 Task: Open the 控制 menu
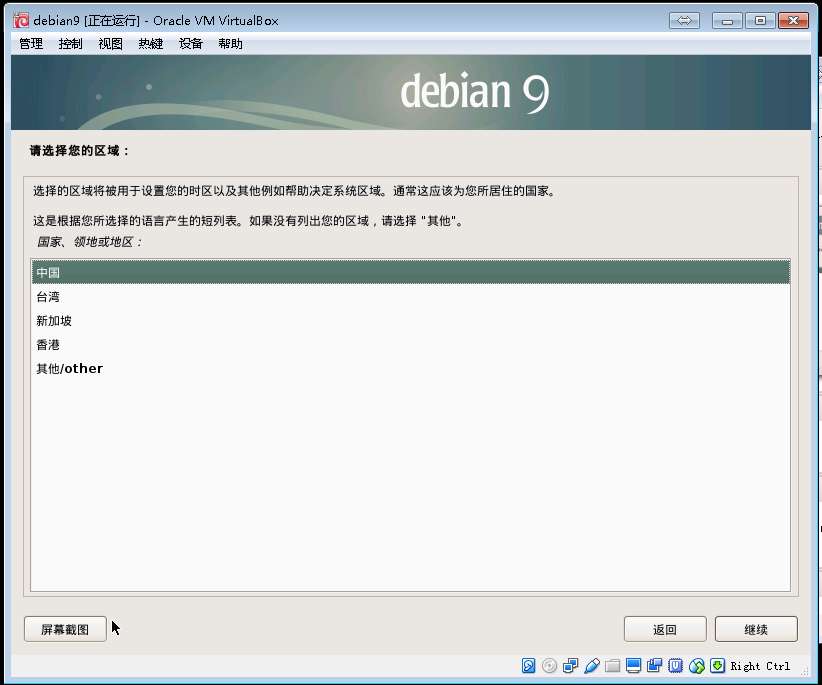click(71, 44)
